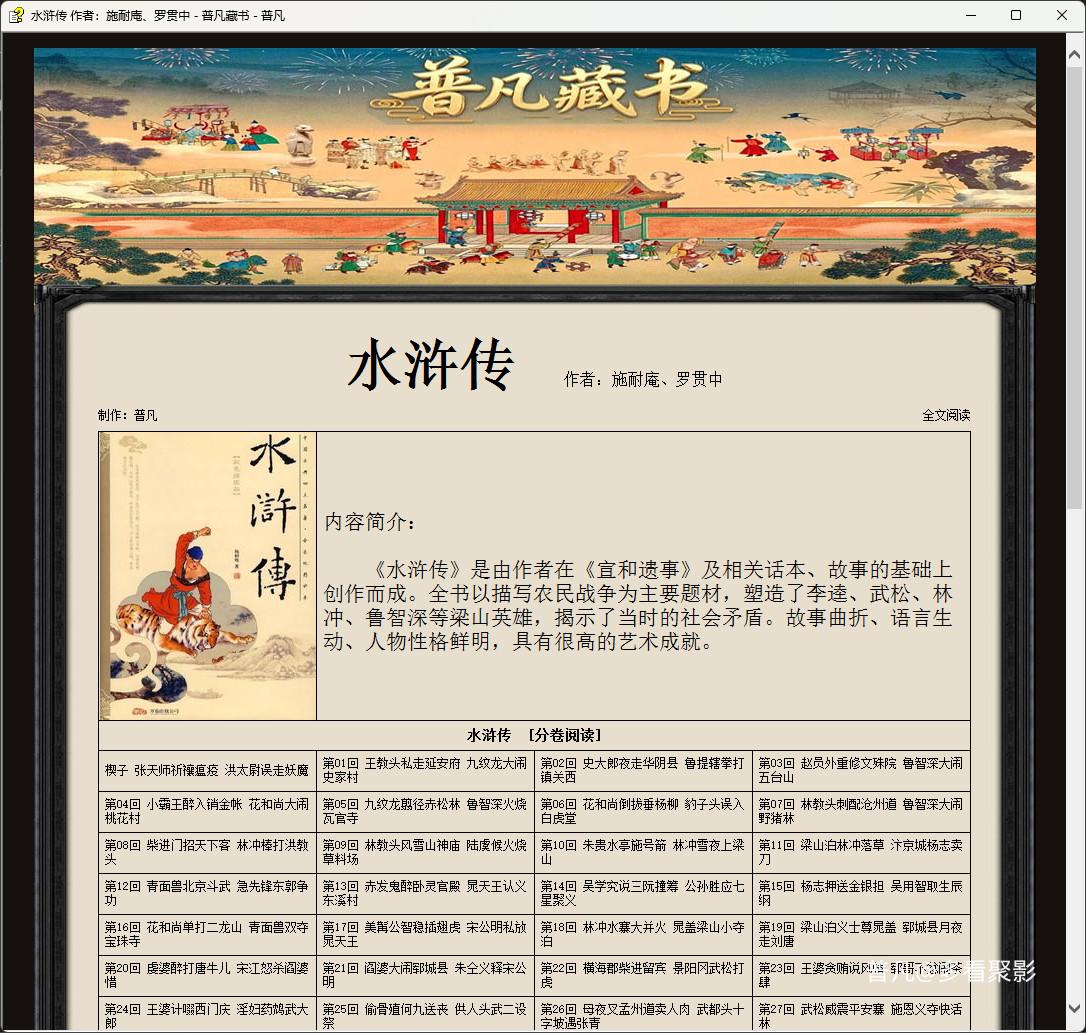
Task: Click the vertical scrollbar thumb
Action: click(1075, 288)
